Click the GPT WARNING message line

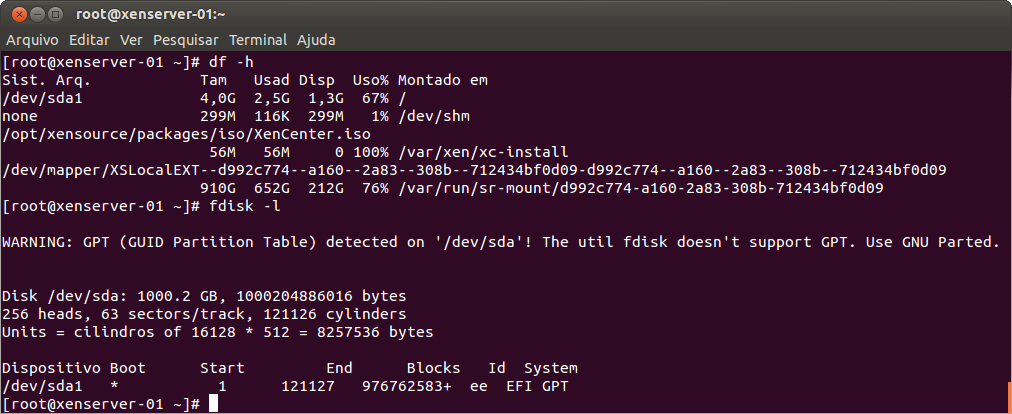click(501, 242)
